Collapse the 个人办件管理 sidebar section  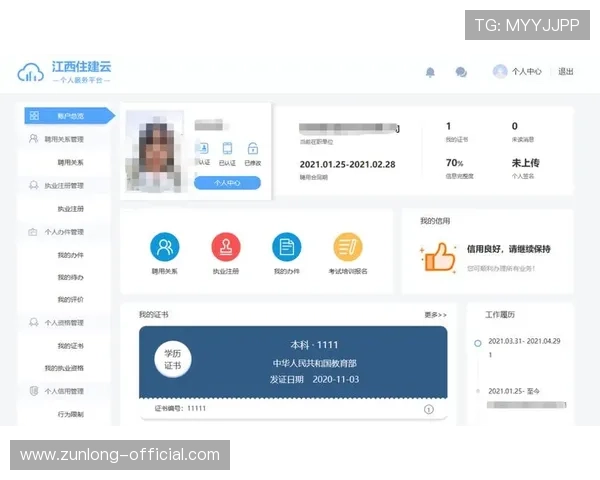64,232
